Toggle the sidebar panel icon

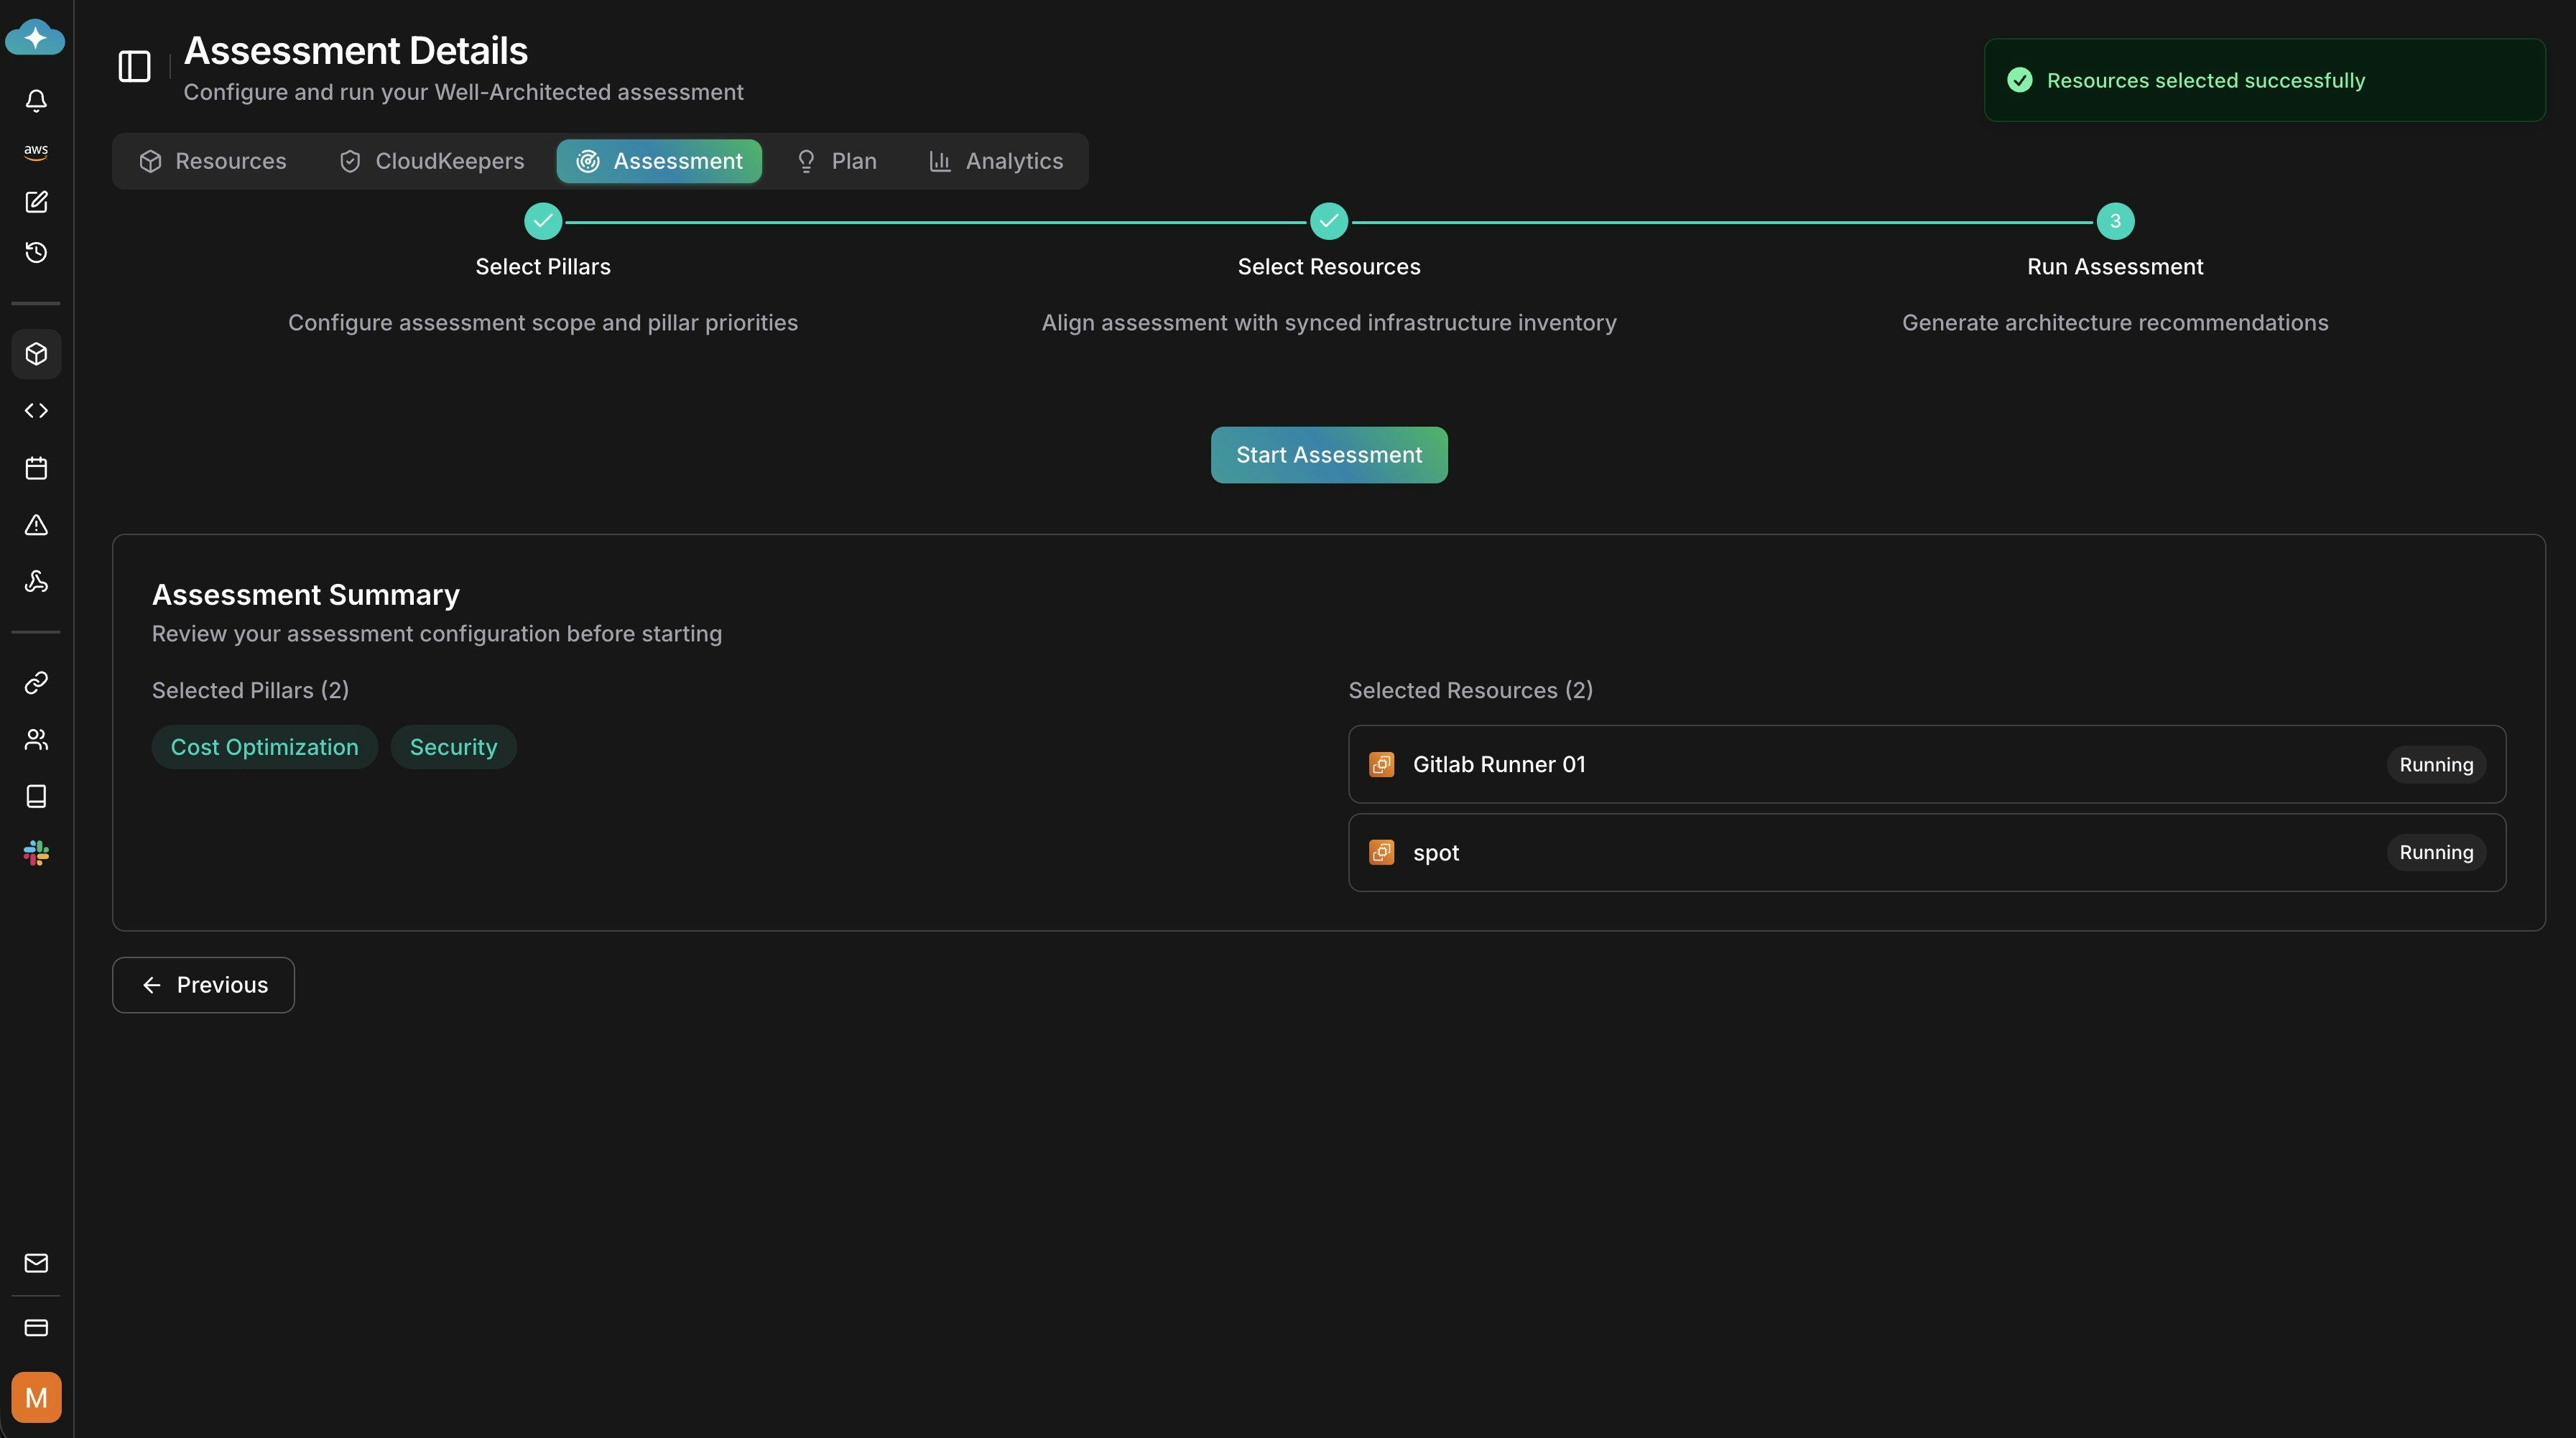click(134, 67)
